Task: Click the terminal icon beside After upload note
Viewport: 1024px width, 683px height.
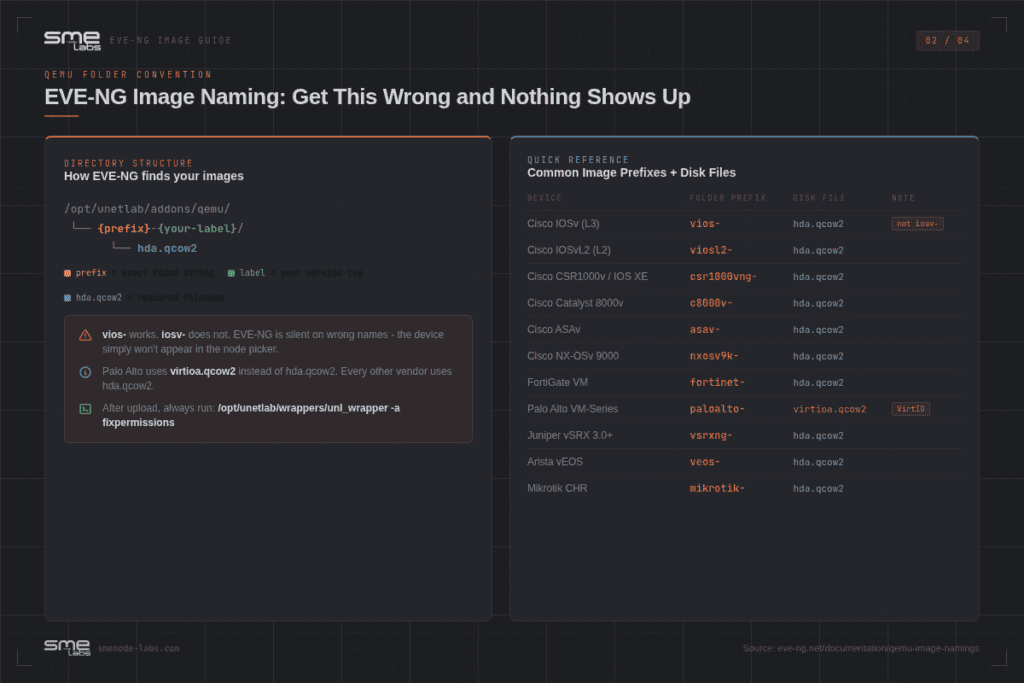Action: coord(86,409)
